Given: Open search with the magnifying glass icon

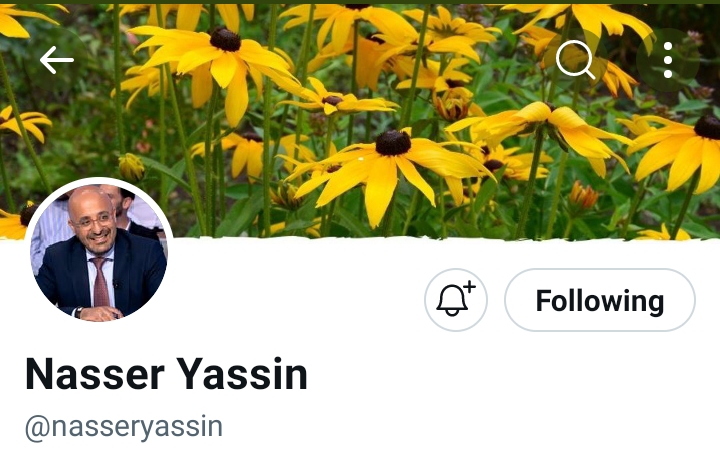Looking at the screenshot, I should (x=575, y=60).
